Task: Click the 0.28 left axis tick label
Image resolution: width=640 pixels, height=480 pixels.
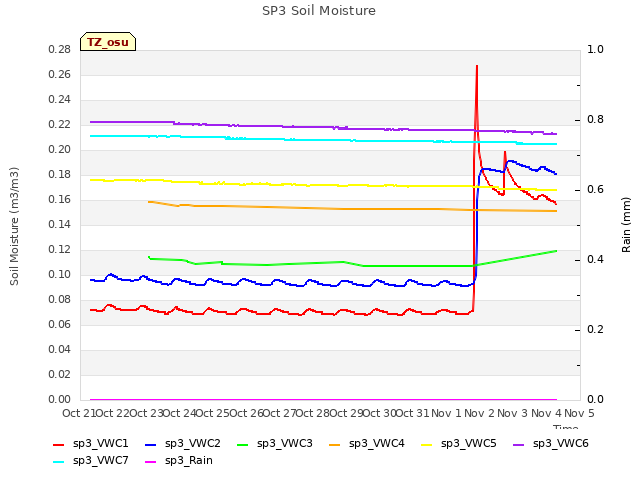Action: 60,50
